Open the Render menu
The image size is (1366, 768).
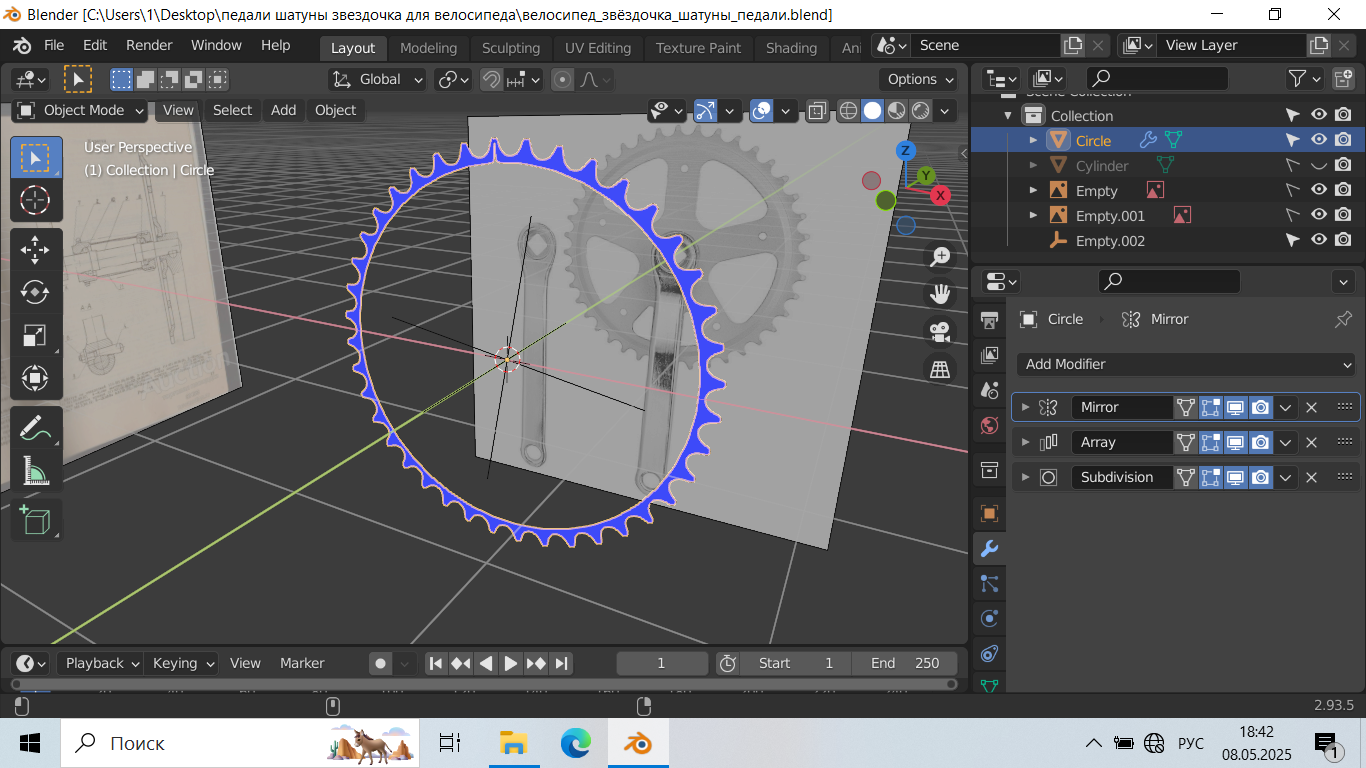coord(149,45)
